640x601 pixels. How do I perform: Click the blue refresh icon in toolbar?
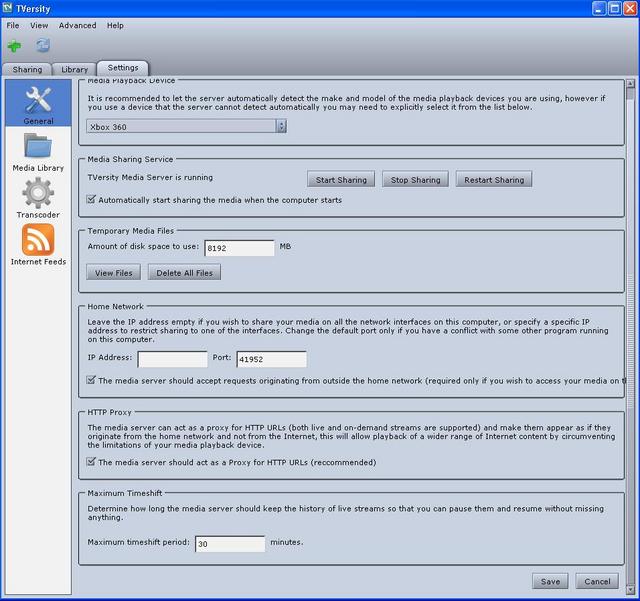(43, 46)
